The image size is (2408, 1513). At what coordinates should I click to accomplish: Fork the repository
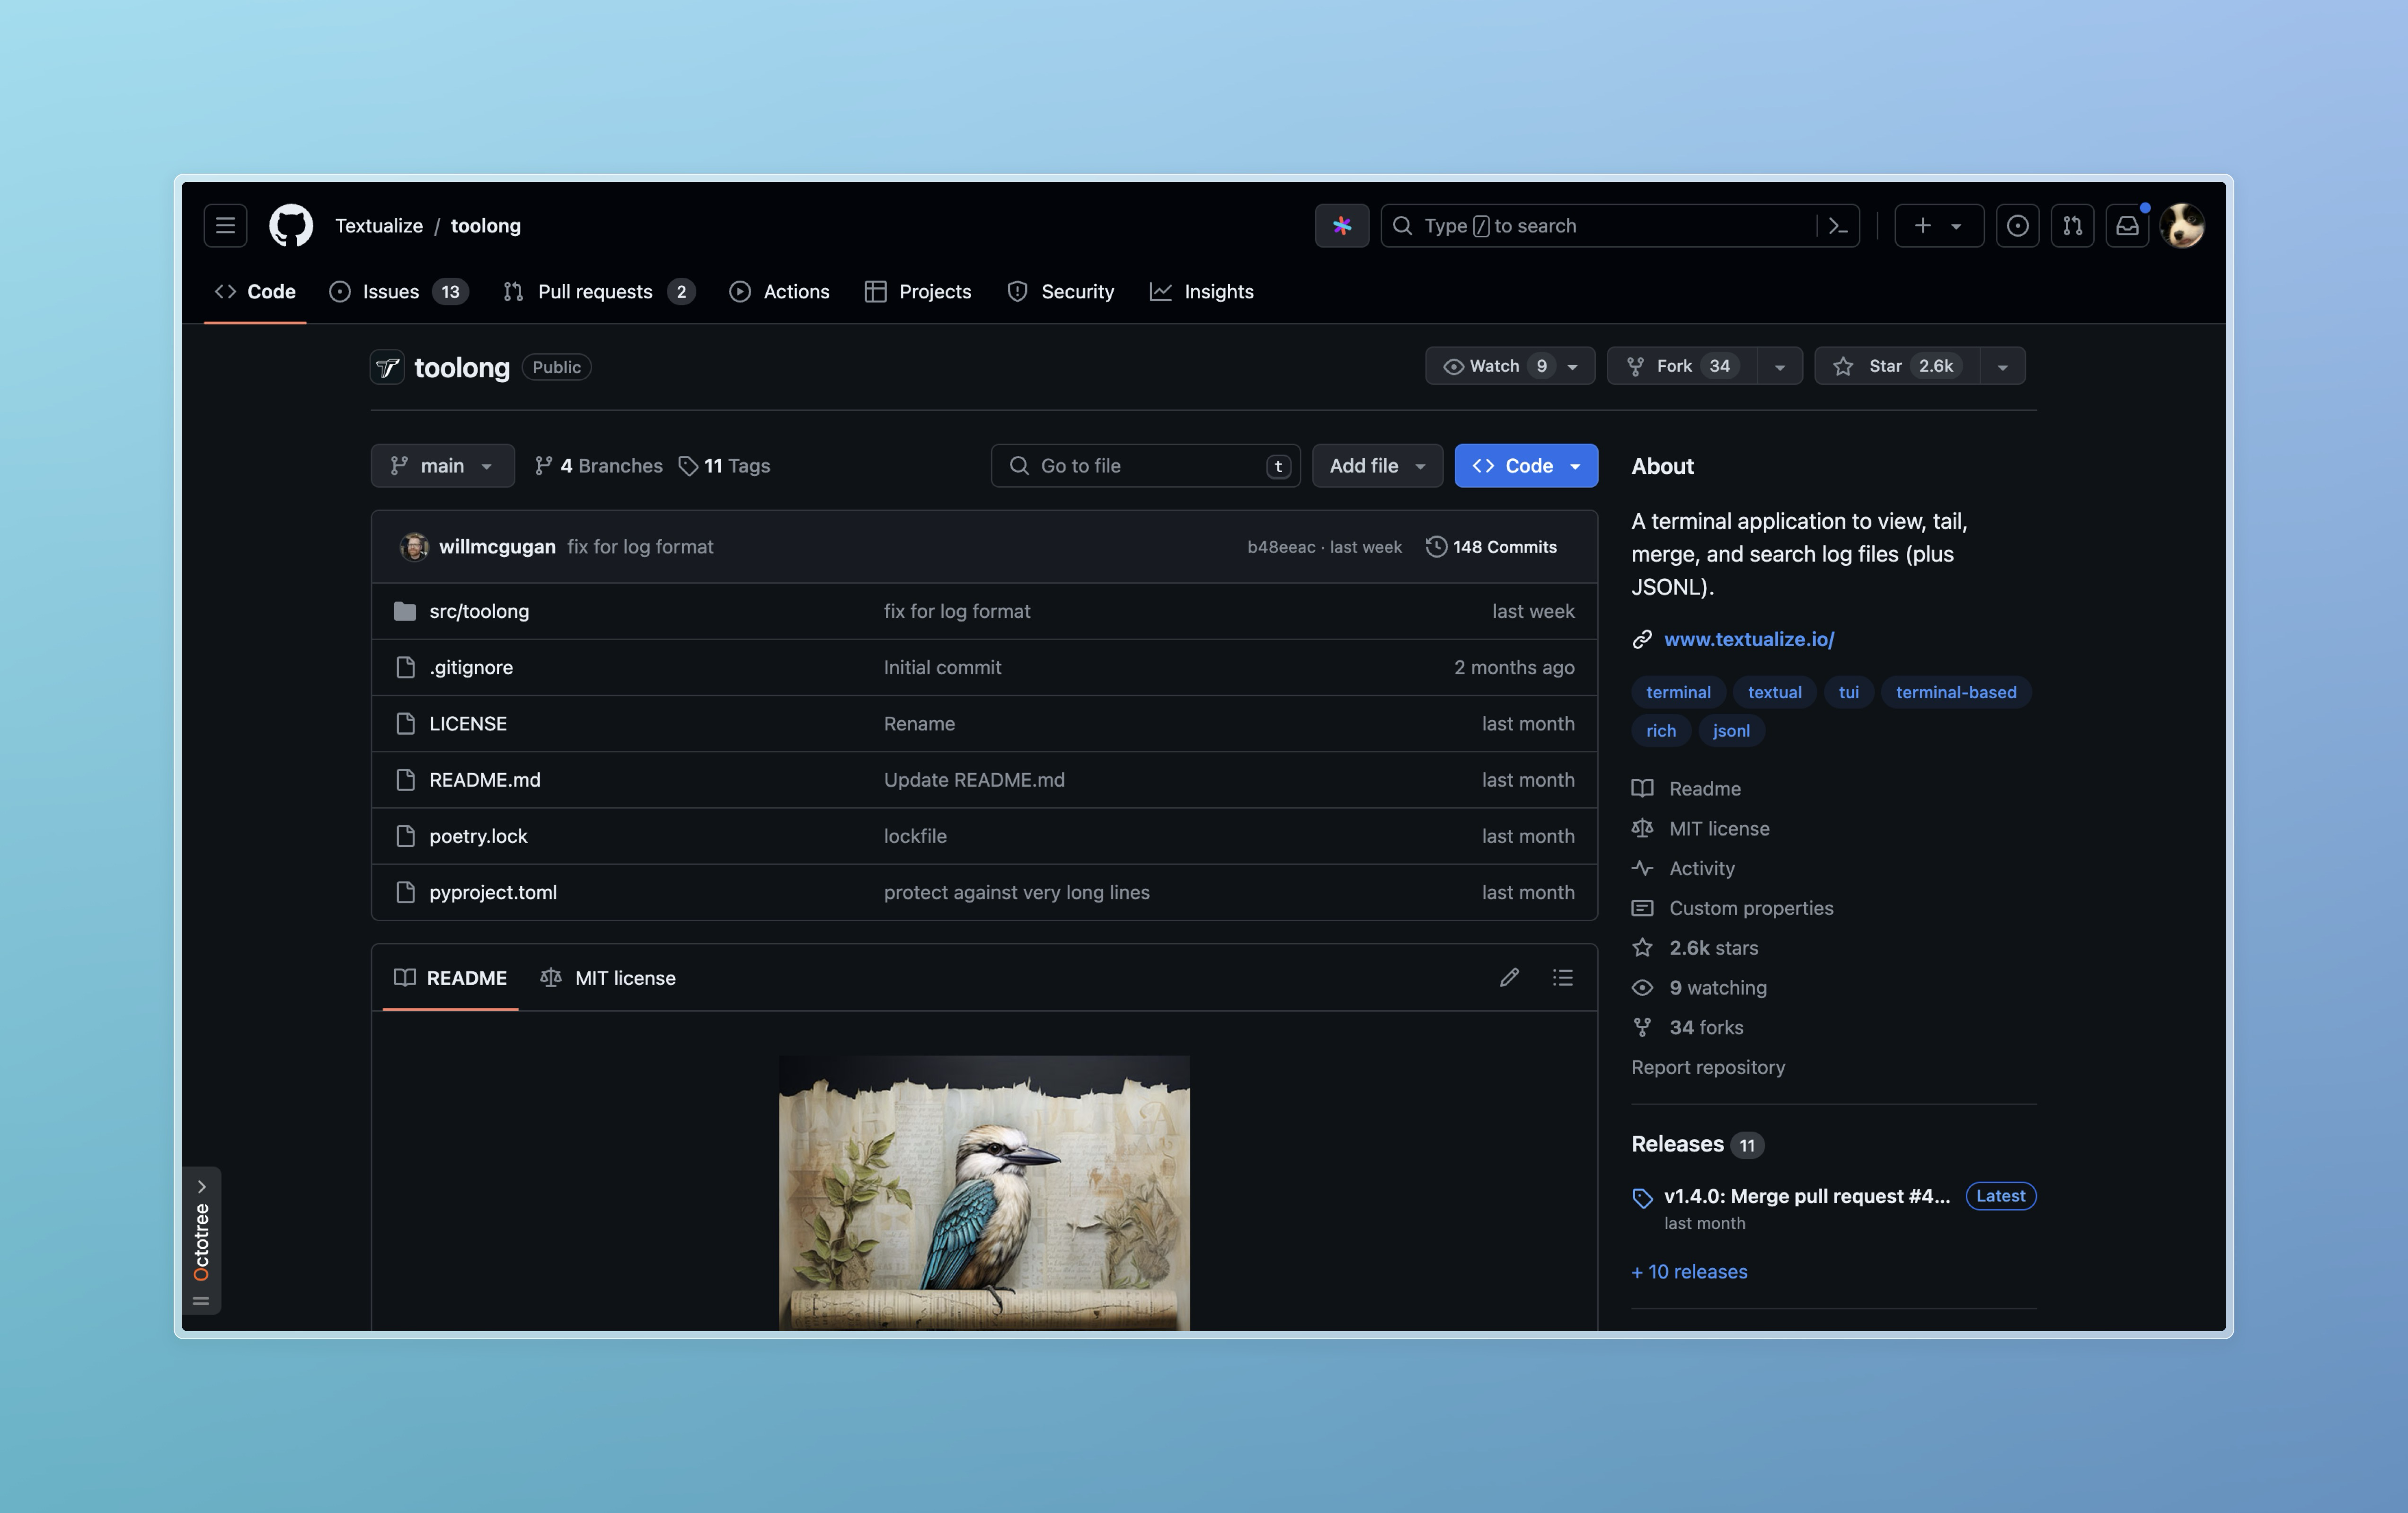(1682, 366)
